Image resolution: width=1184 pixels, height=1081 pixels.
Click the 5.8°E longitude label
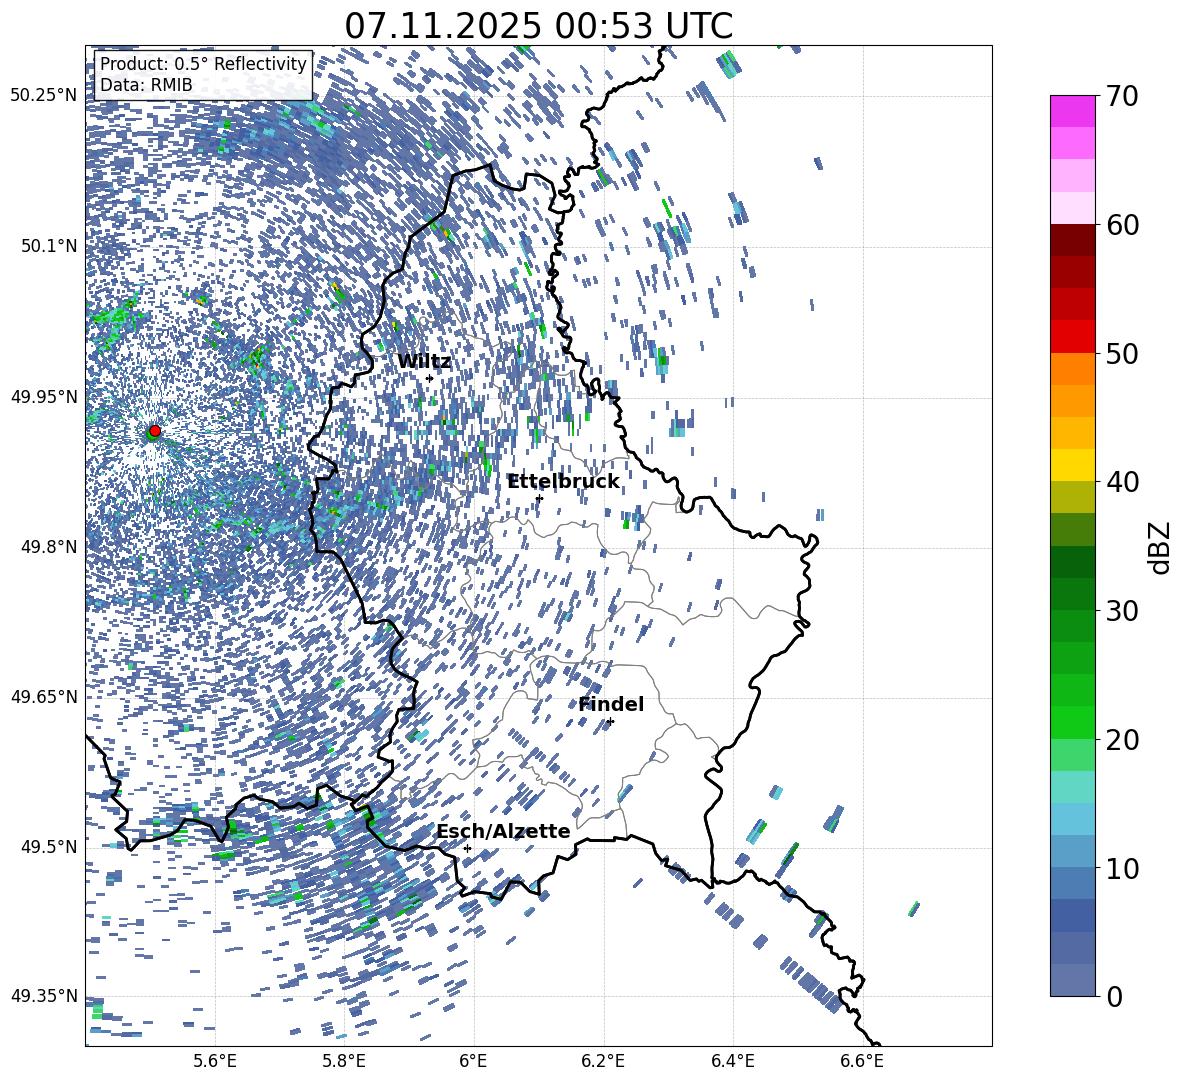pos(344,1061)
